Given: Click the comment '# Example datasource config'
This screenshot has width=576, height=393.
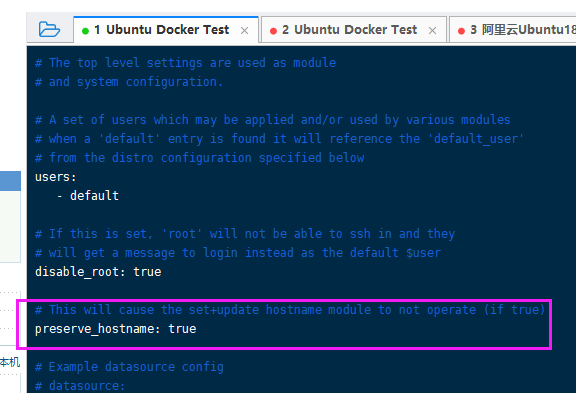Looking at the screenshot, I should [x=129, y=367].
